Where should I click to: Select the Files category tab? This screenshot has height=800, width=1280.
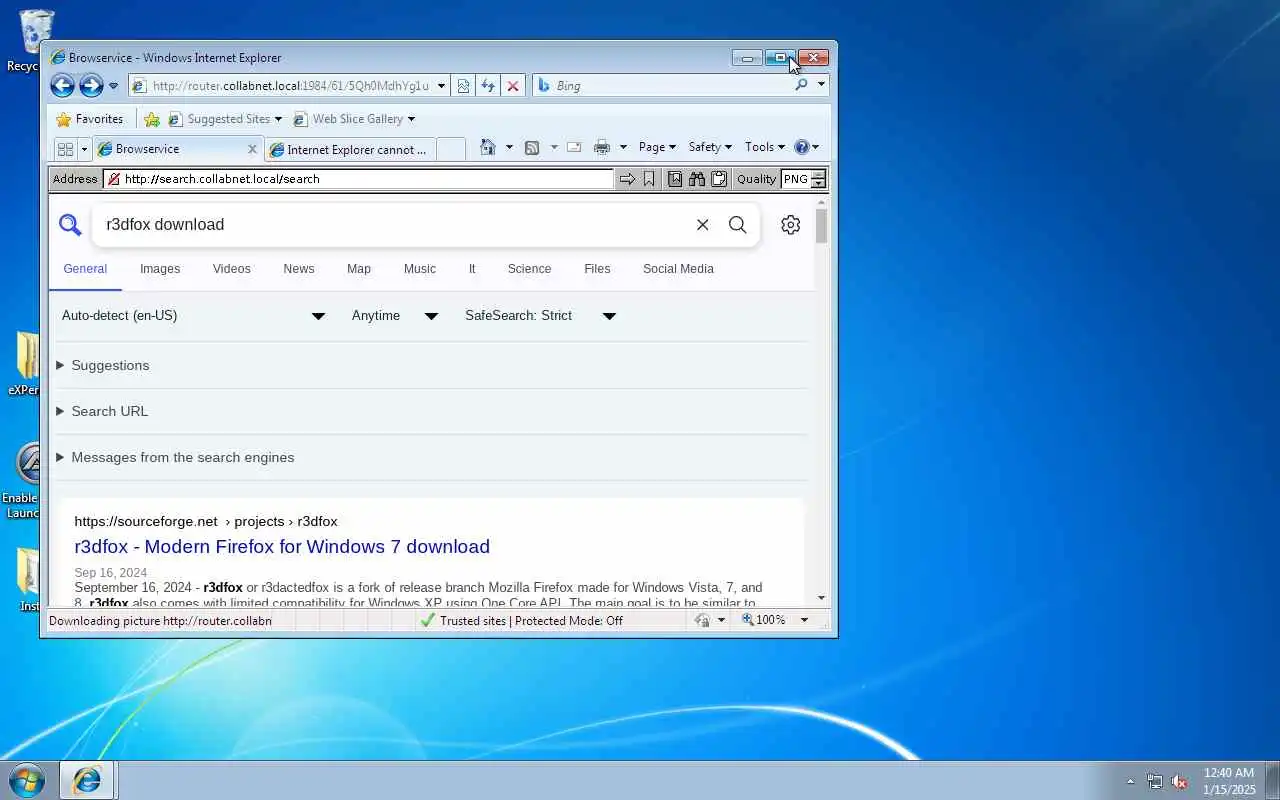point(597,269)
